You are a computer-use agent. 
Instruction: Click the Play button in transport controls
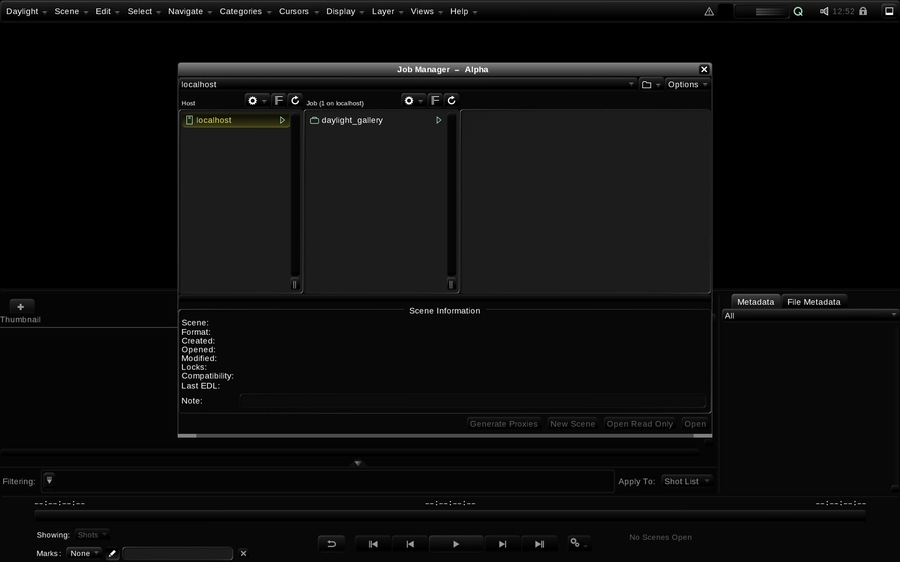click(x=456, y=544)
